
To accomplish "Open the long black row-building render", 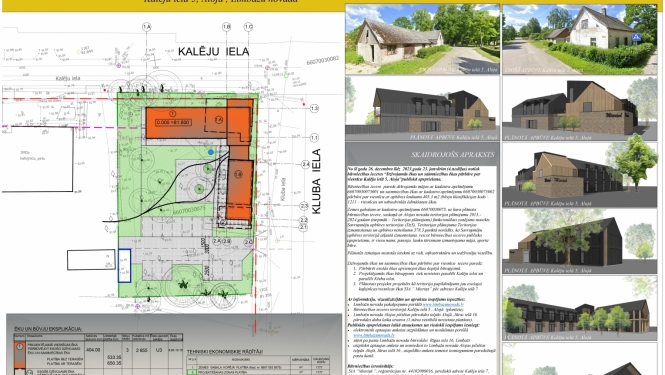I will tap(580, 308).
